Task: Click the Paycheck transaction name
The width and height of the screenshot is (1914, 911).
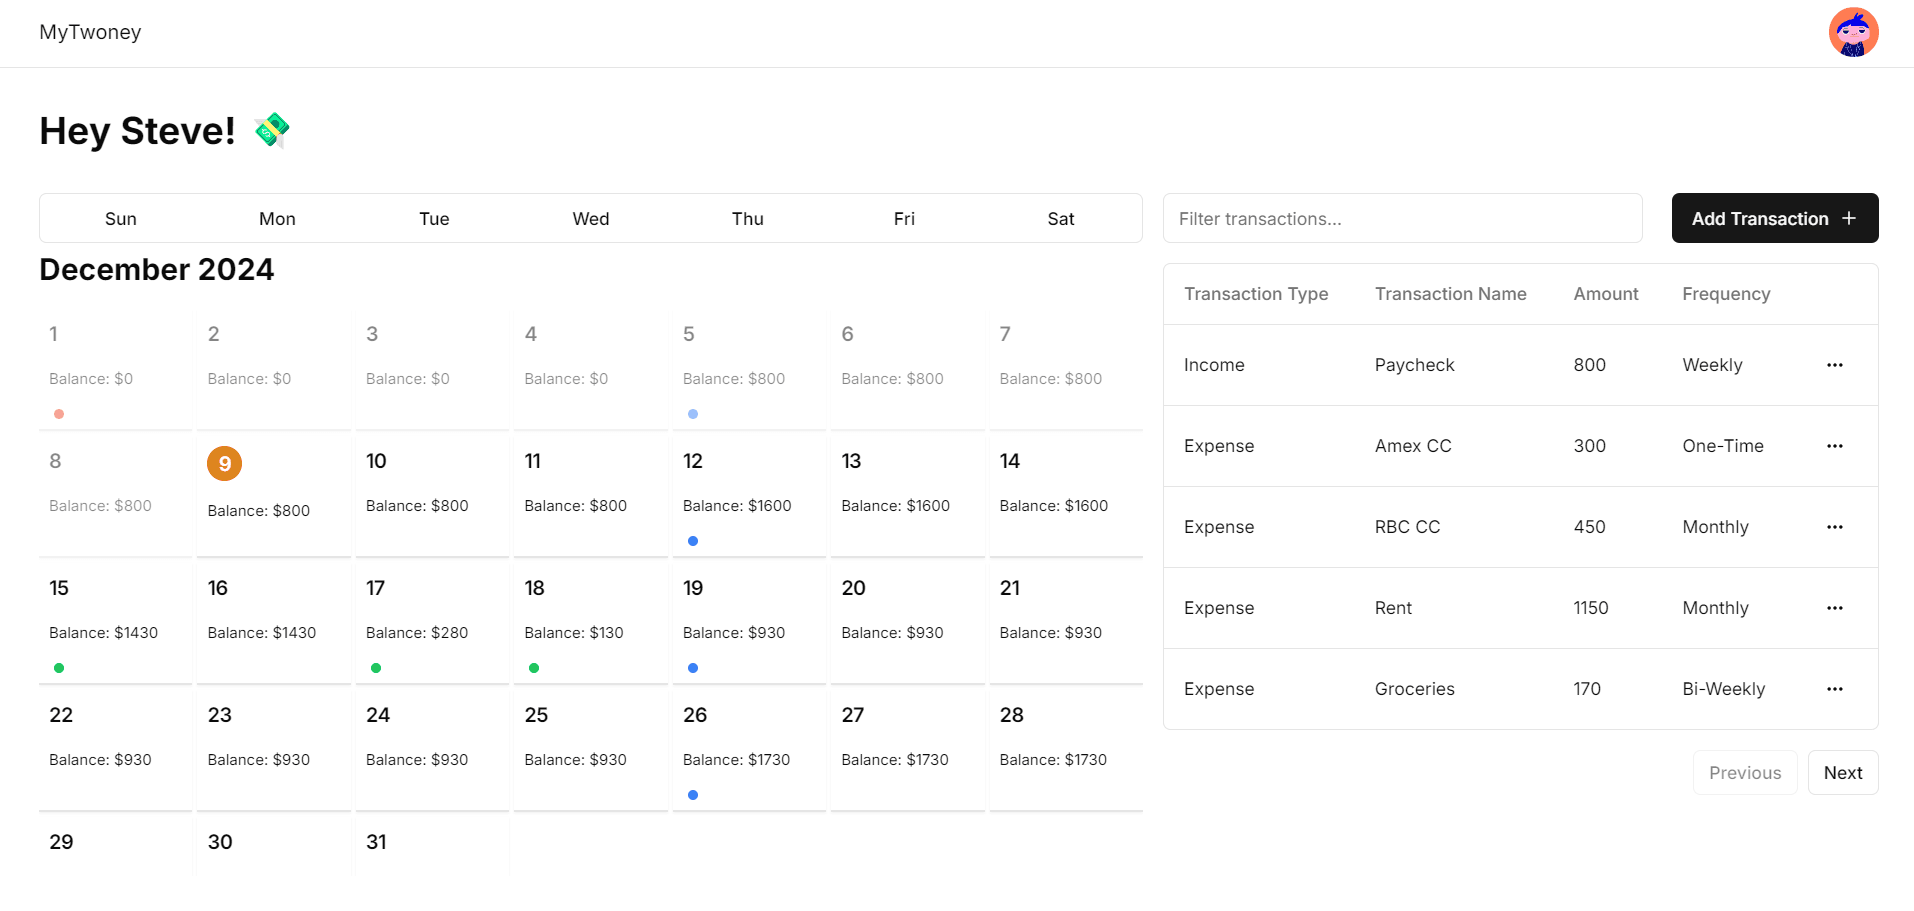Action: [x=1414, y=365]
